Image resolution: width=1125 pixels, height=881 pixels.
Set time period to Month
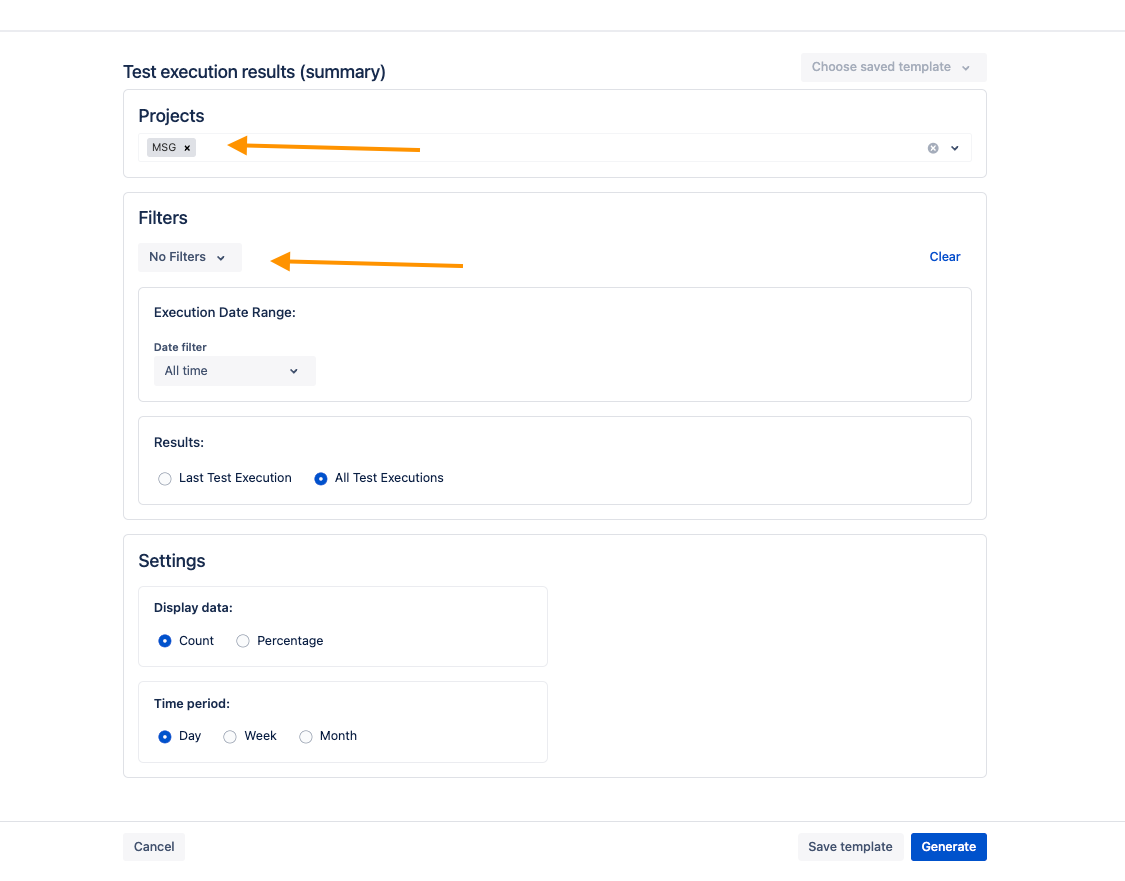pyautogui.click(x=306, y=737)
